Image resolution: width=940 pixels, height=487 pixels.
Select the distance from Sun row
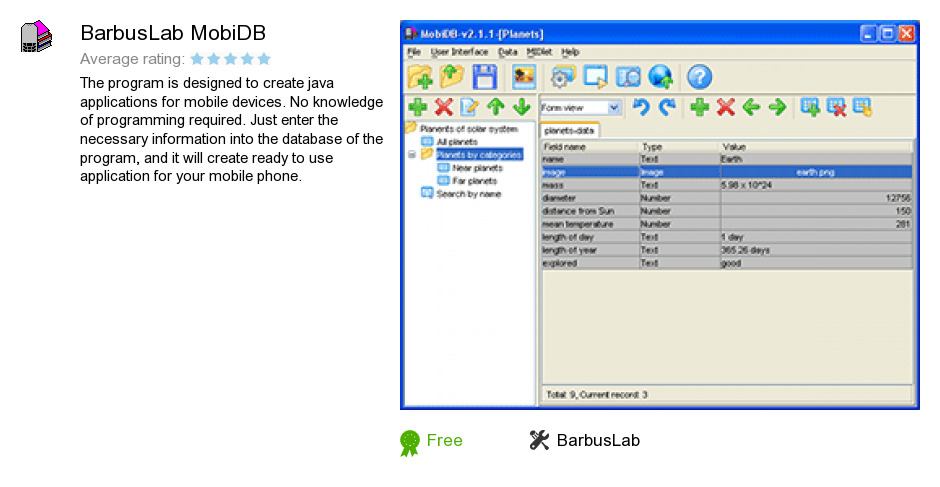coord(727,211)
